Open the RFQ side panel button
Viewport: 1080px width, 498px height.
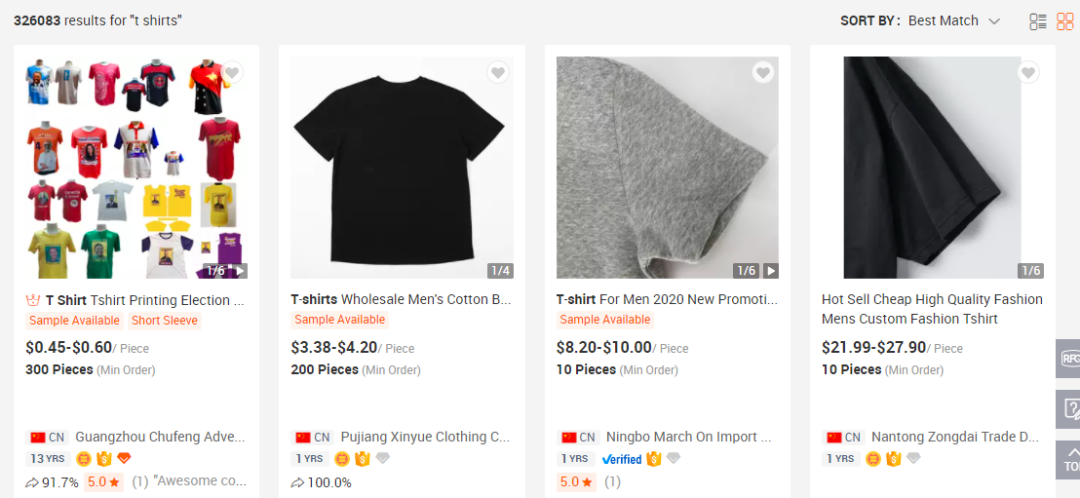point(1069,358)
